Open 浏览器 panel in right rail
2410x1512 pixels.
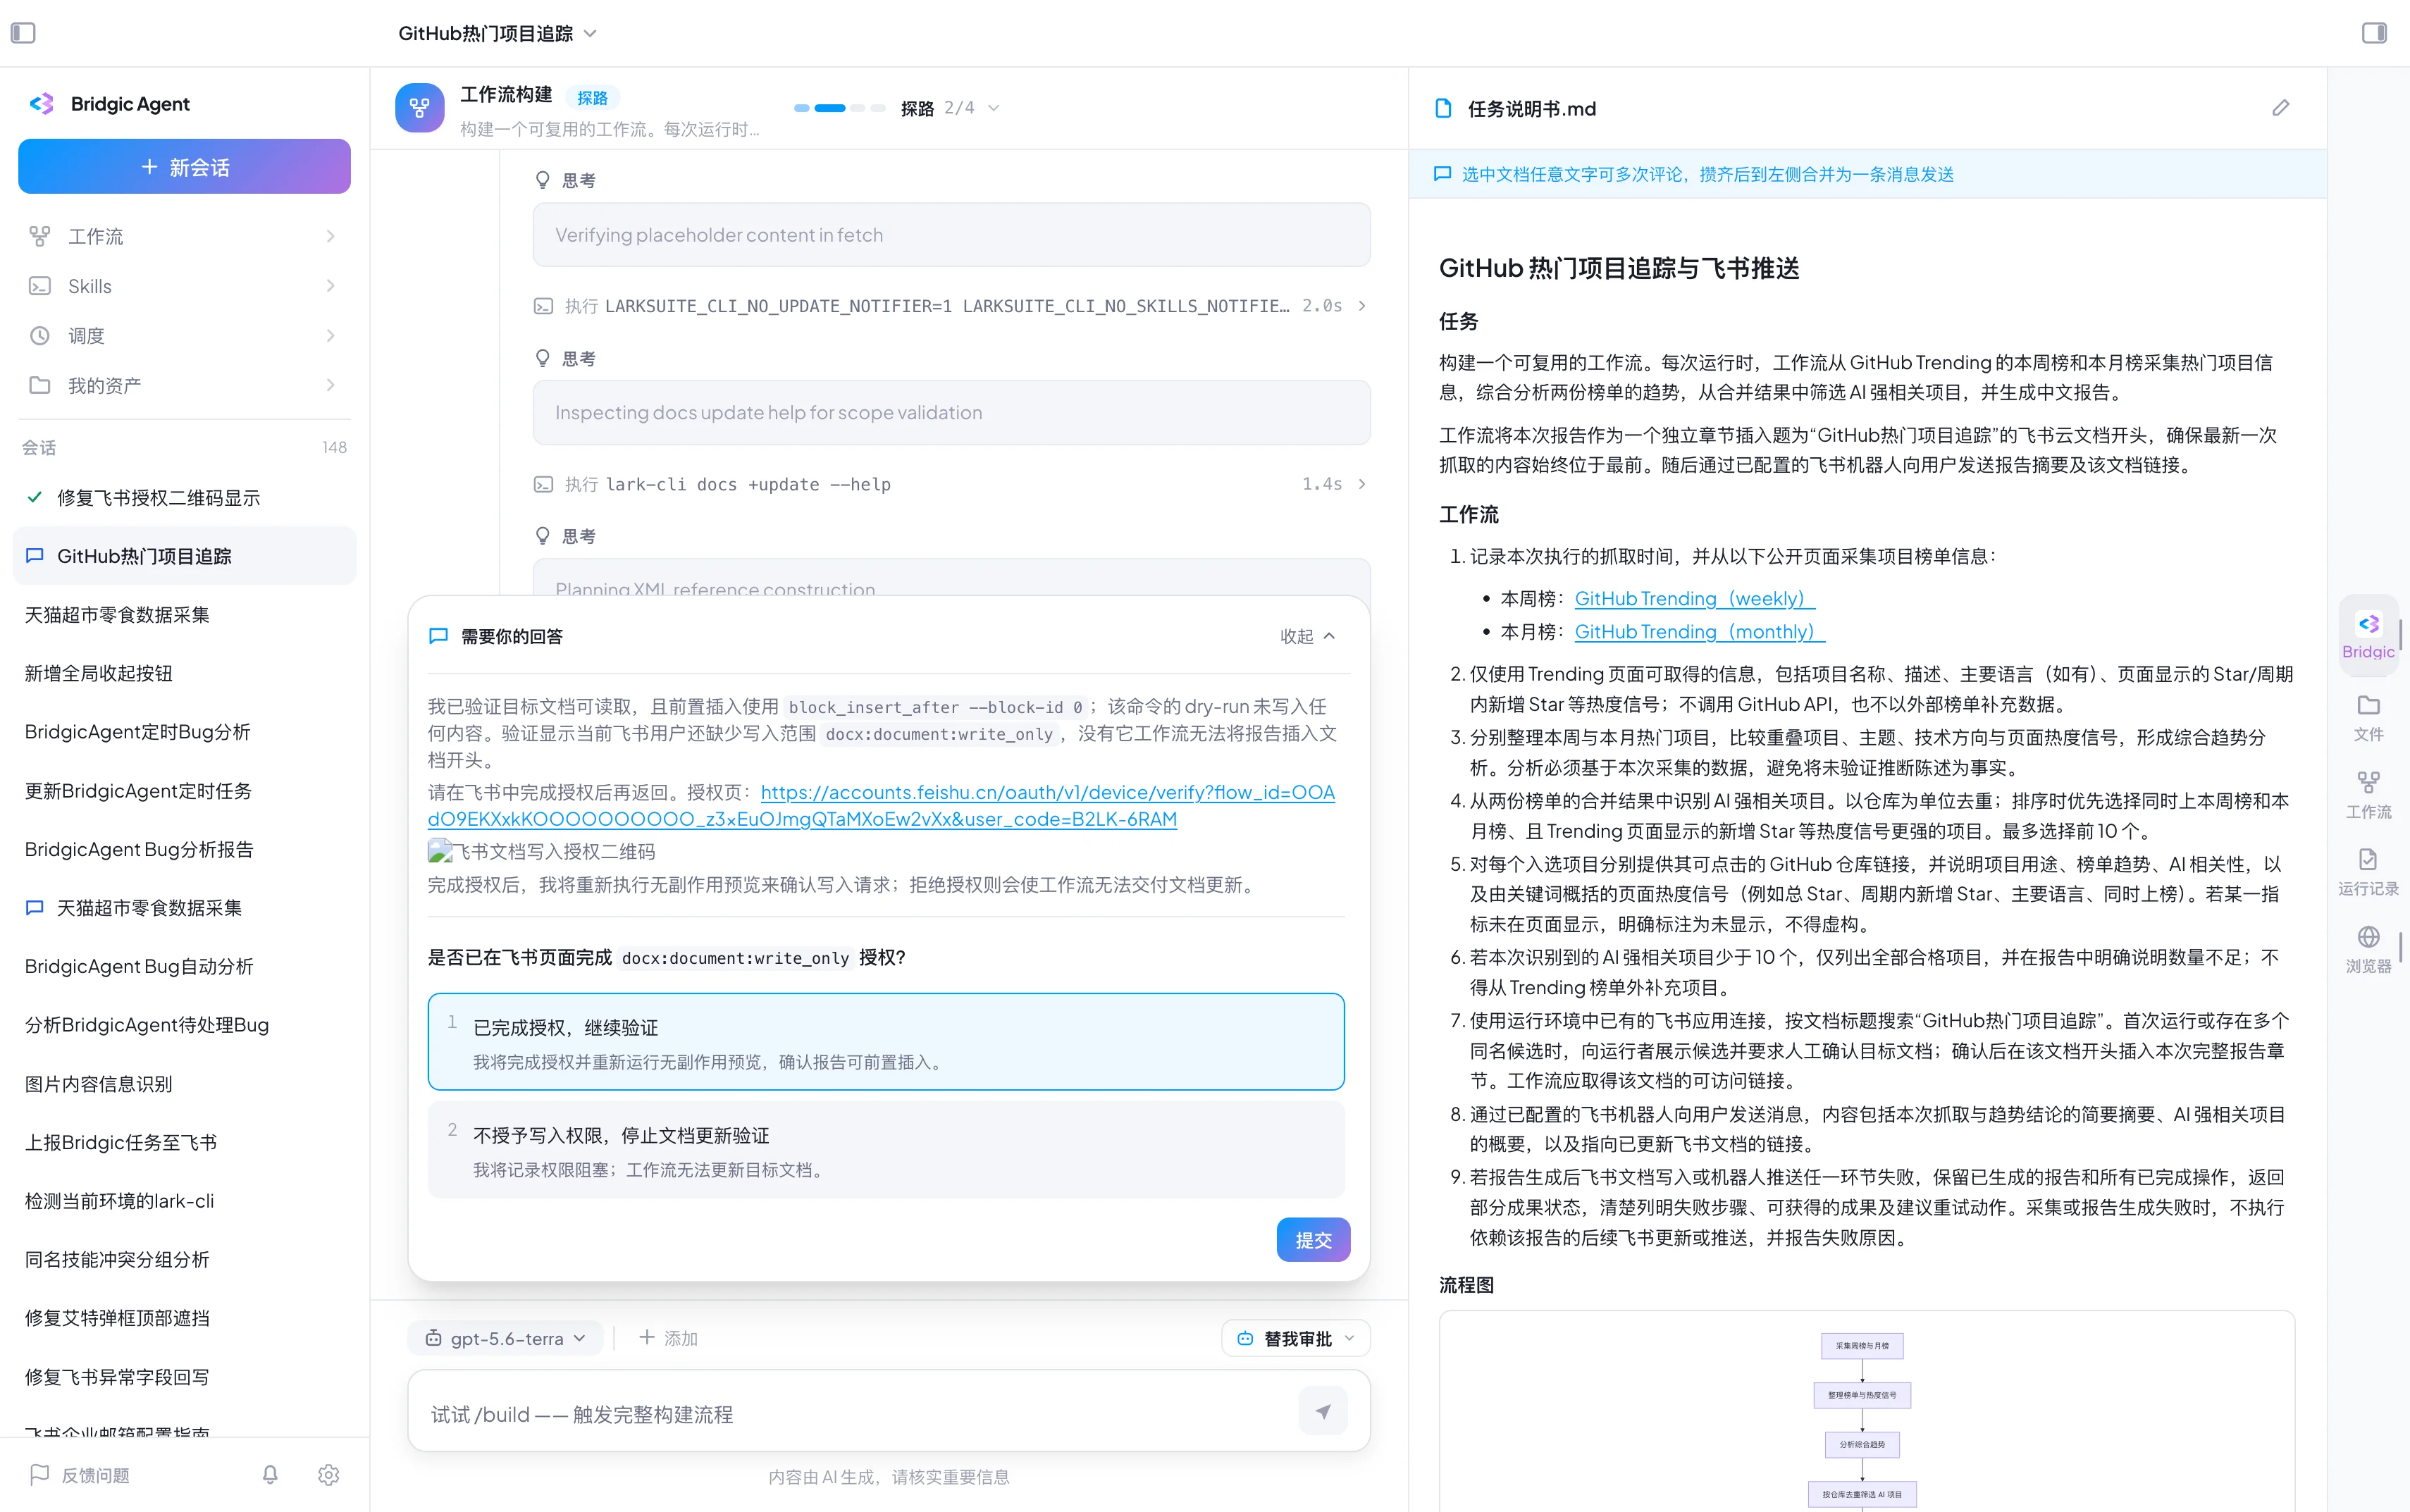click(x=2368, y=949)
